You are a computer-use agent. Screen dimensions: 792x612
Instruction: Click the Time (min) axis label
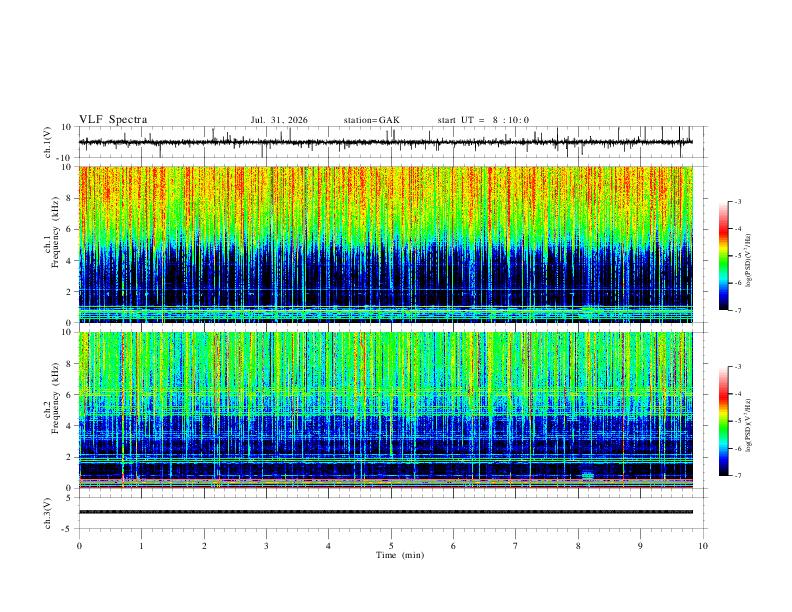400,555
